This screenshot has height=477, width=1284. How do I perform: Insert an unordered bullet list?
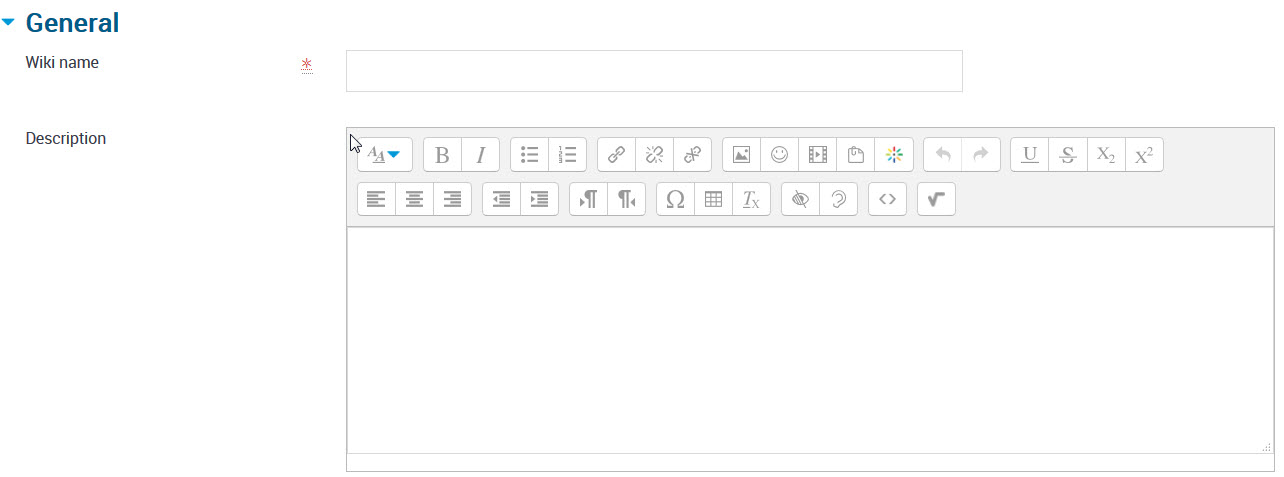[530, 155]
